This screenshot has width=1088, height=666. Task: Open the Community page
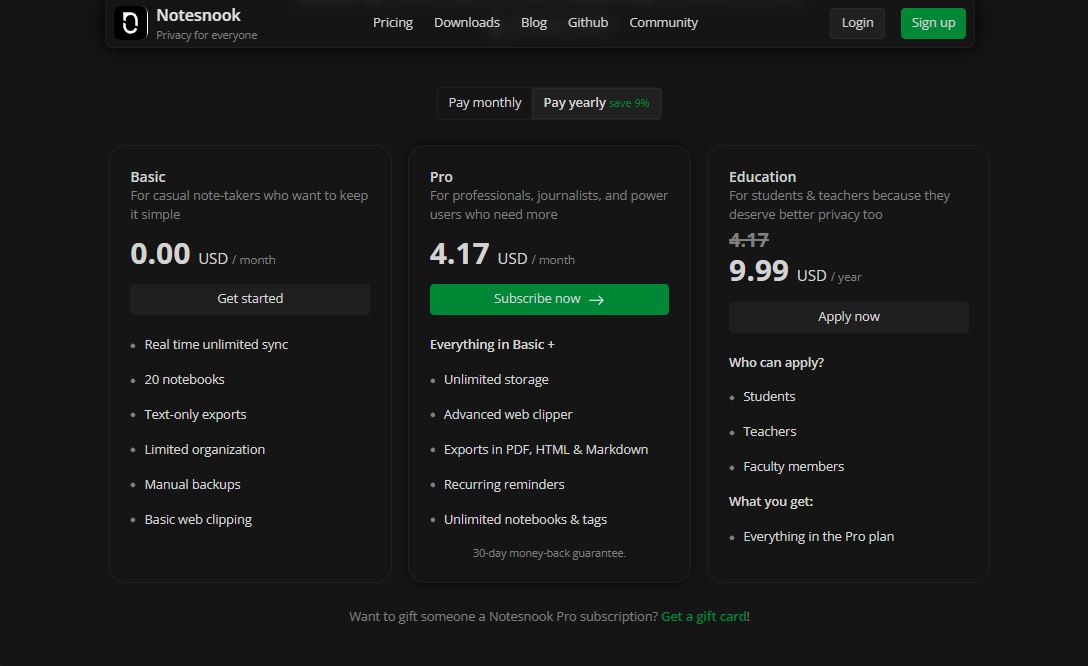663,22
